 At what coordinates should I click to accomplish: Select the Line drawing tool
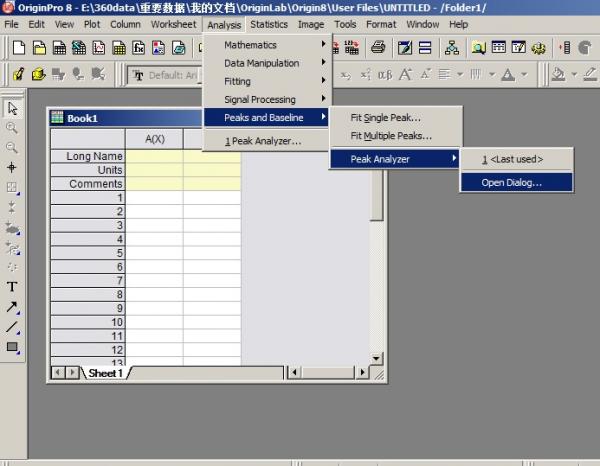pos(12,327)
